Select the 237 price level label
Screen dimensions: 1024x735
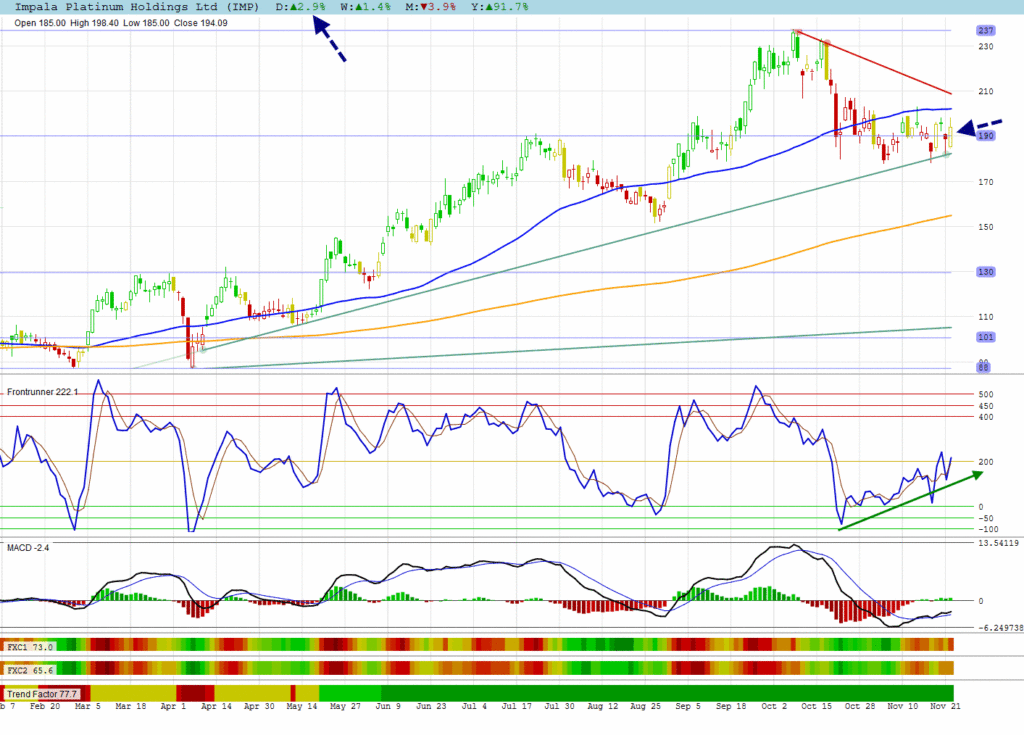tap(985, 30)
